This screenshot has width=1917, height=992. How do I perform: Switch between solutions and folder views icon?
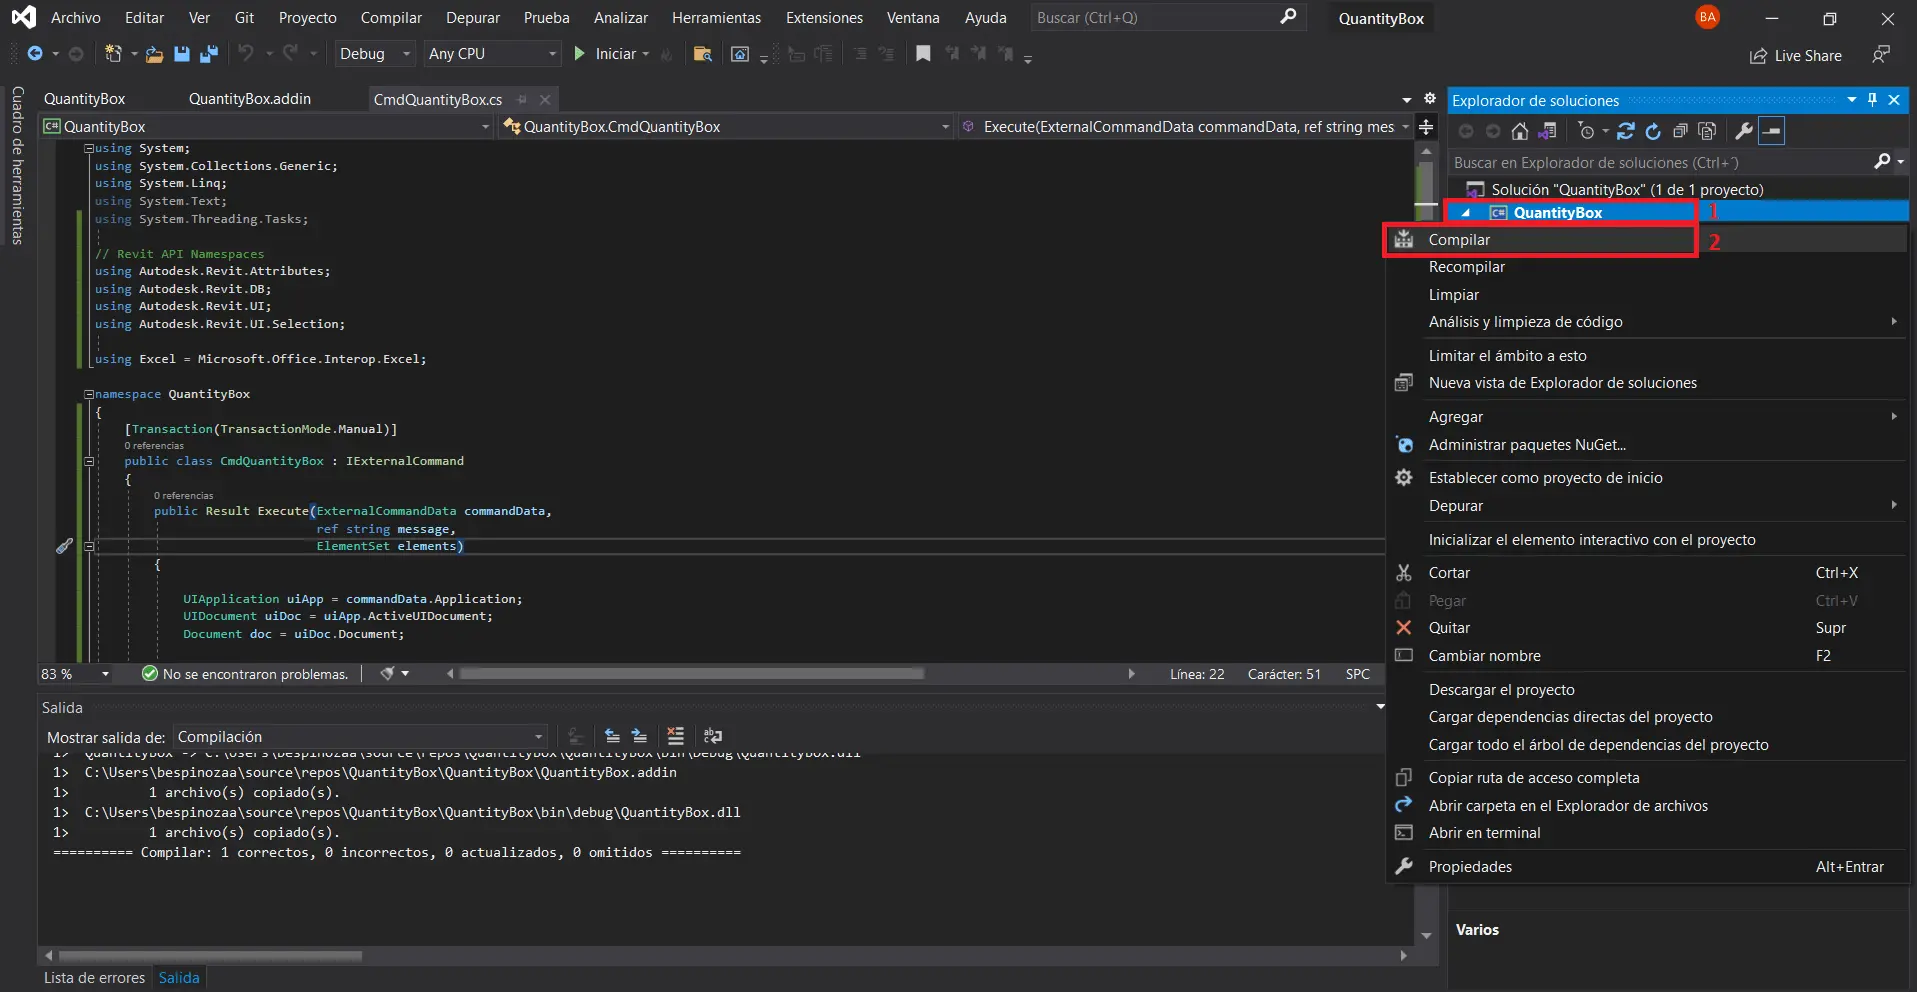click(1548, 131)
